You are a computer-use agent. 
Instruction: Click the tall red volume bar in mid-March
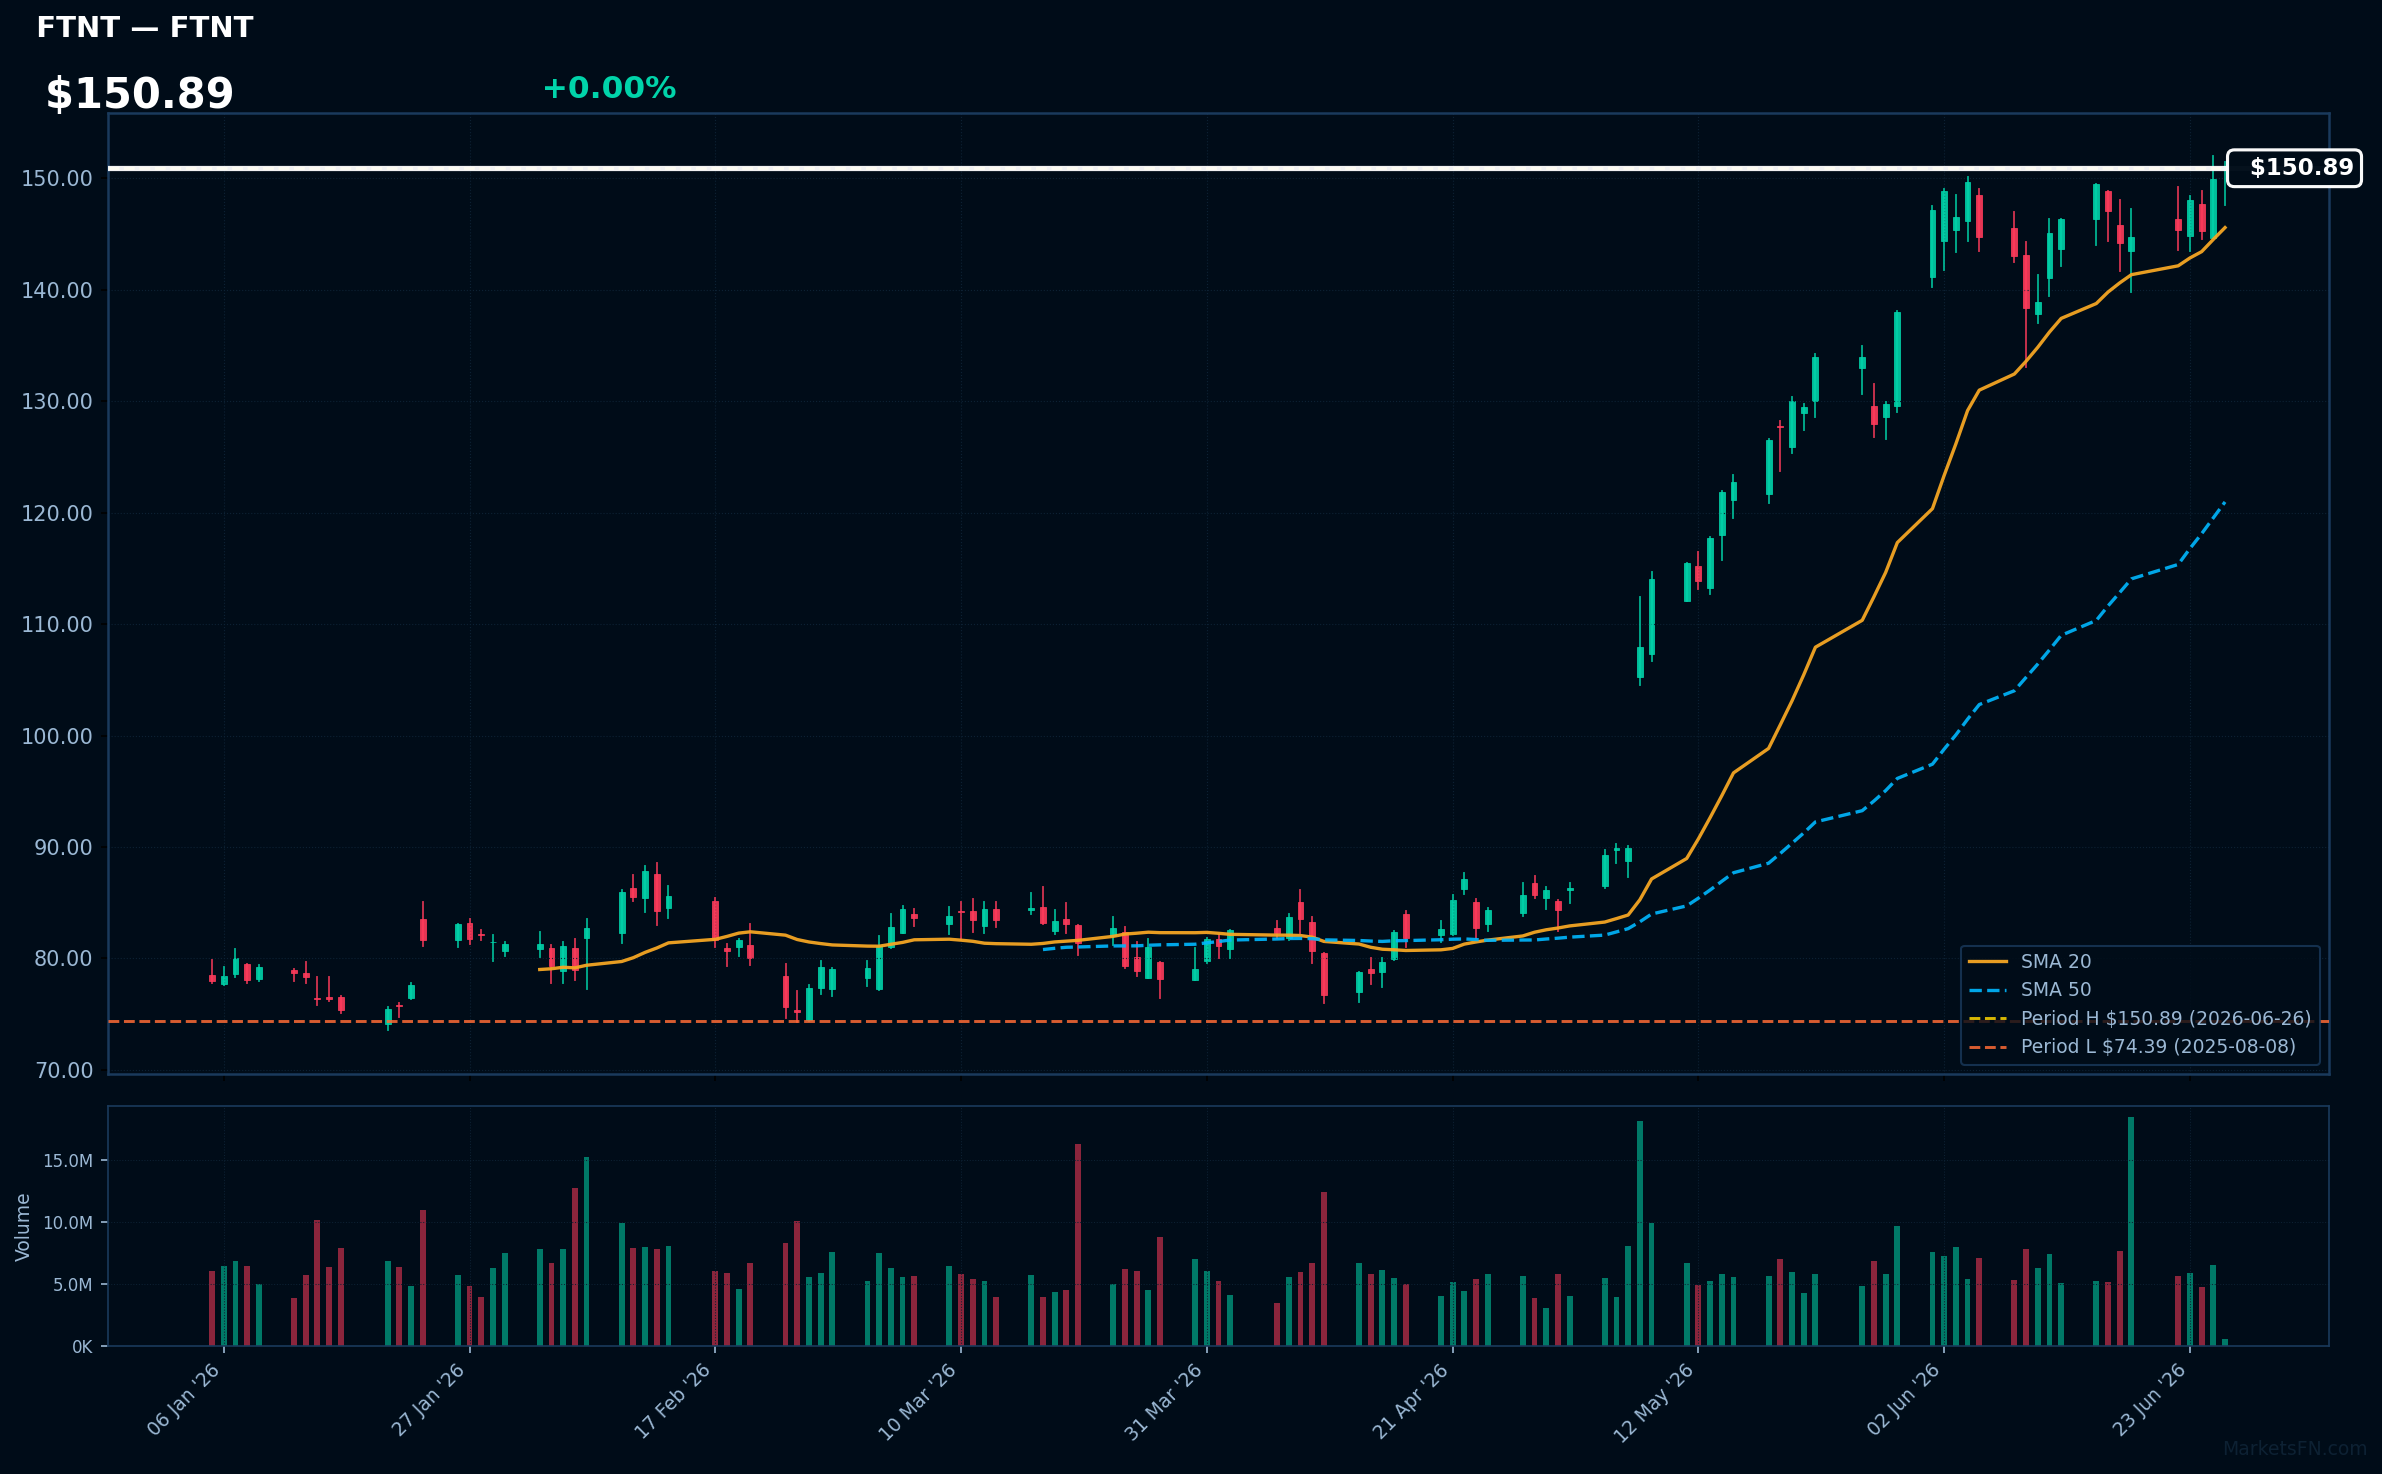pyautogui.click(x=1078, y=1245)
